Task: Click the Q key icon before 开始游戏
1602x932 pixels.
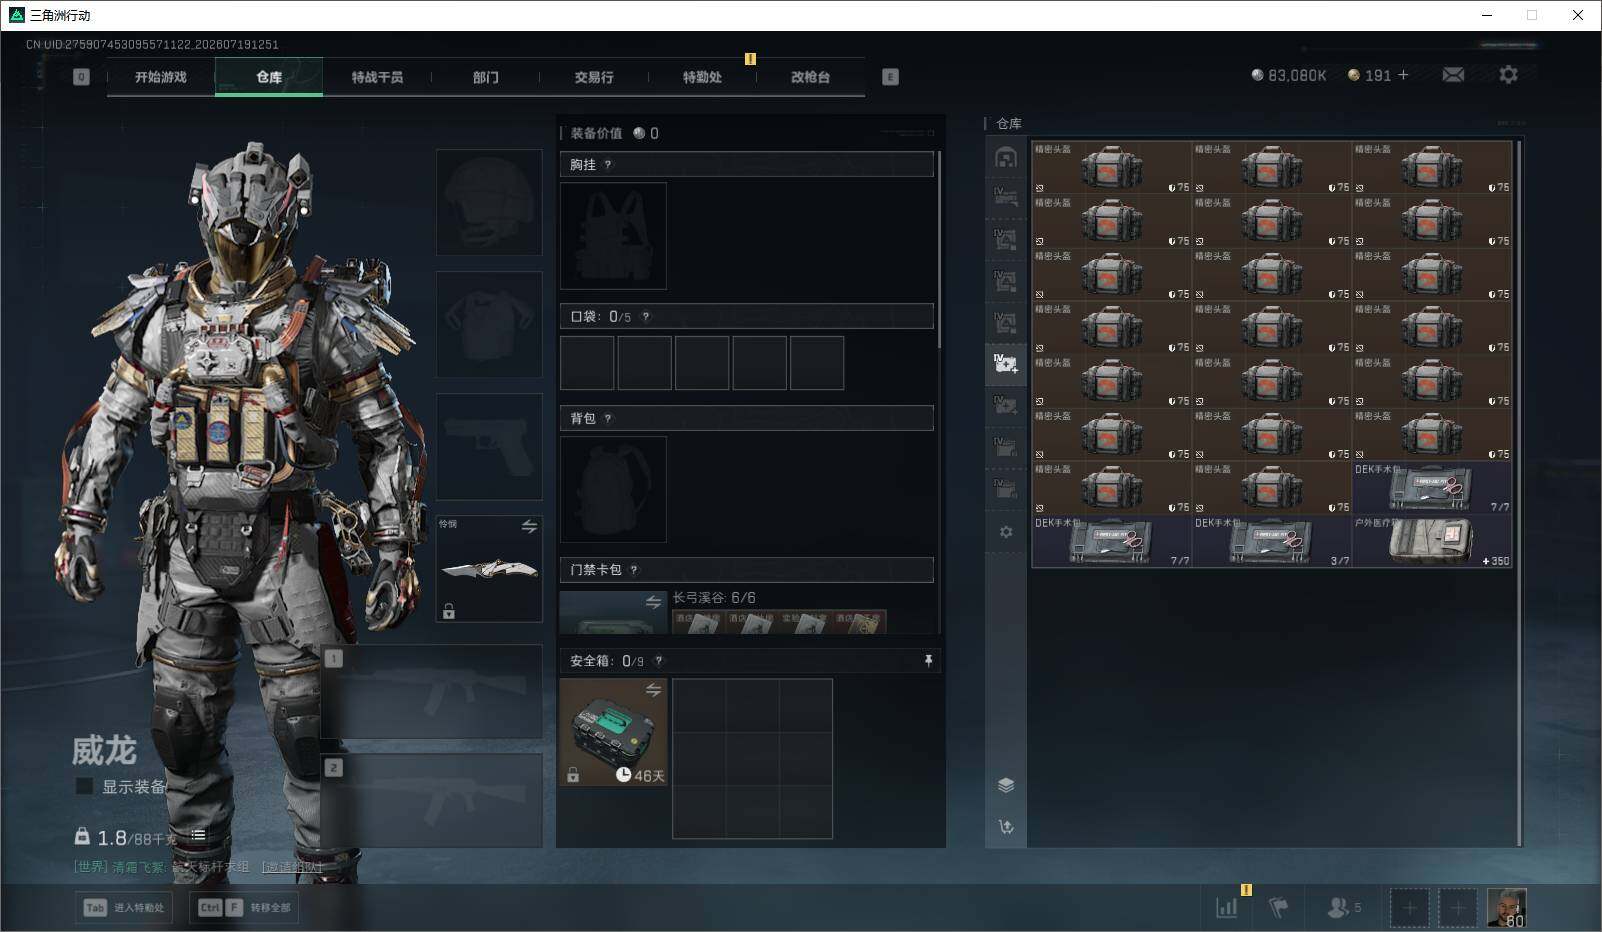Action: coord(81,77)
